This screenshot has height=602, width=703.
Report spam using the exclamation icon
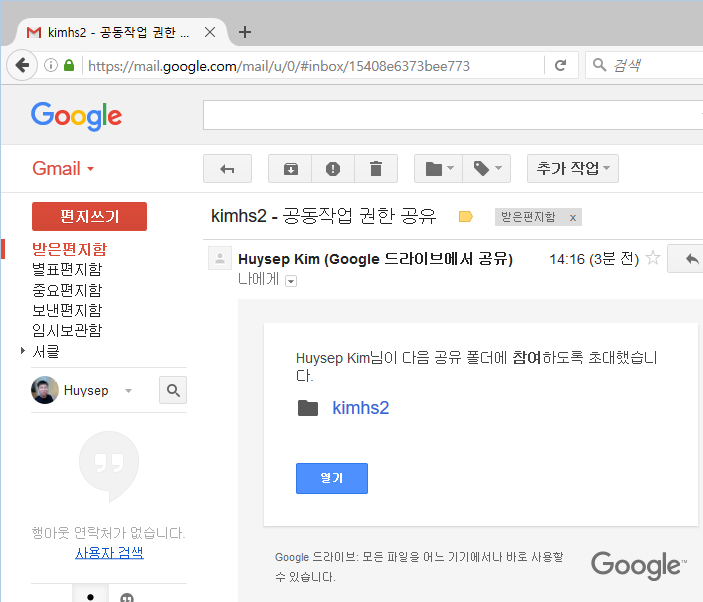click(333, 169)
